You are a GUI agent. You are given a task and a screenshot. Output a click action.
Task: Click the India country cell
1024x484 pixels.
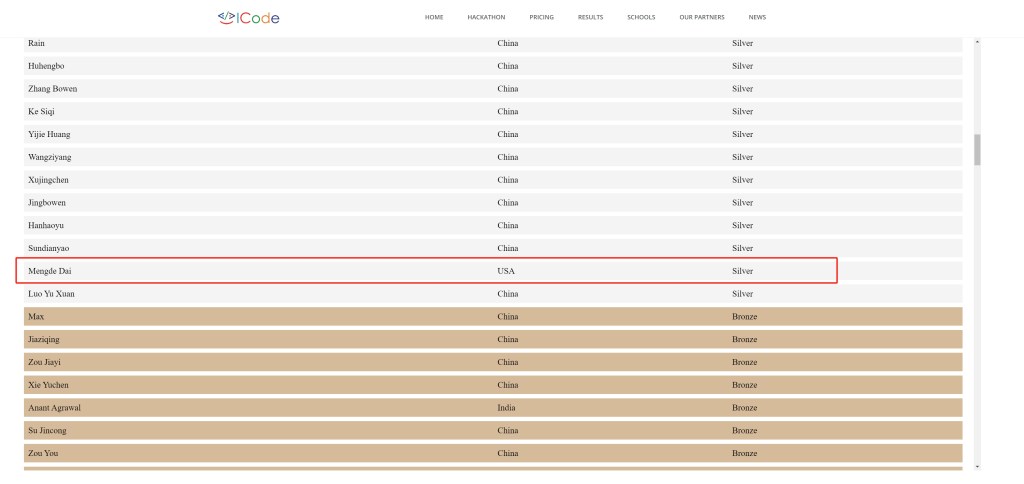tap(506, 408)
